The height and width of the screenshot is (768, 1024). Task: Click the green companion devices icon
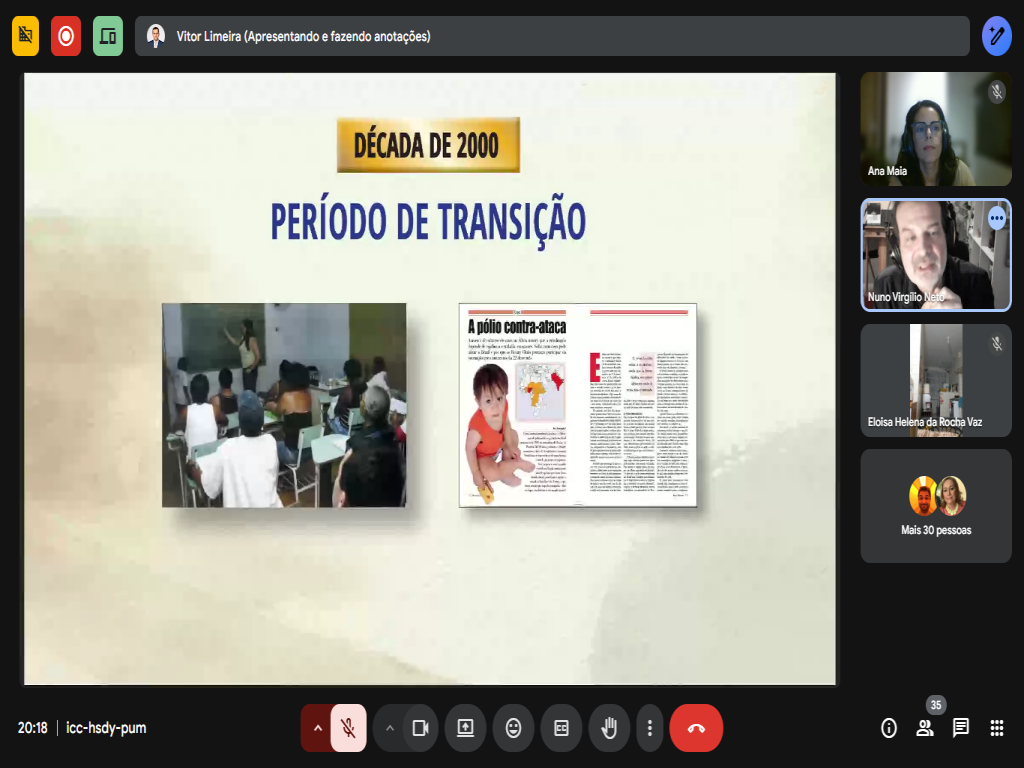[108, 36]
